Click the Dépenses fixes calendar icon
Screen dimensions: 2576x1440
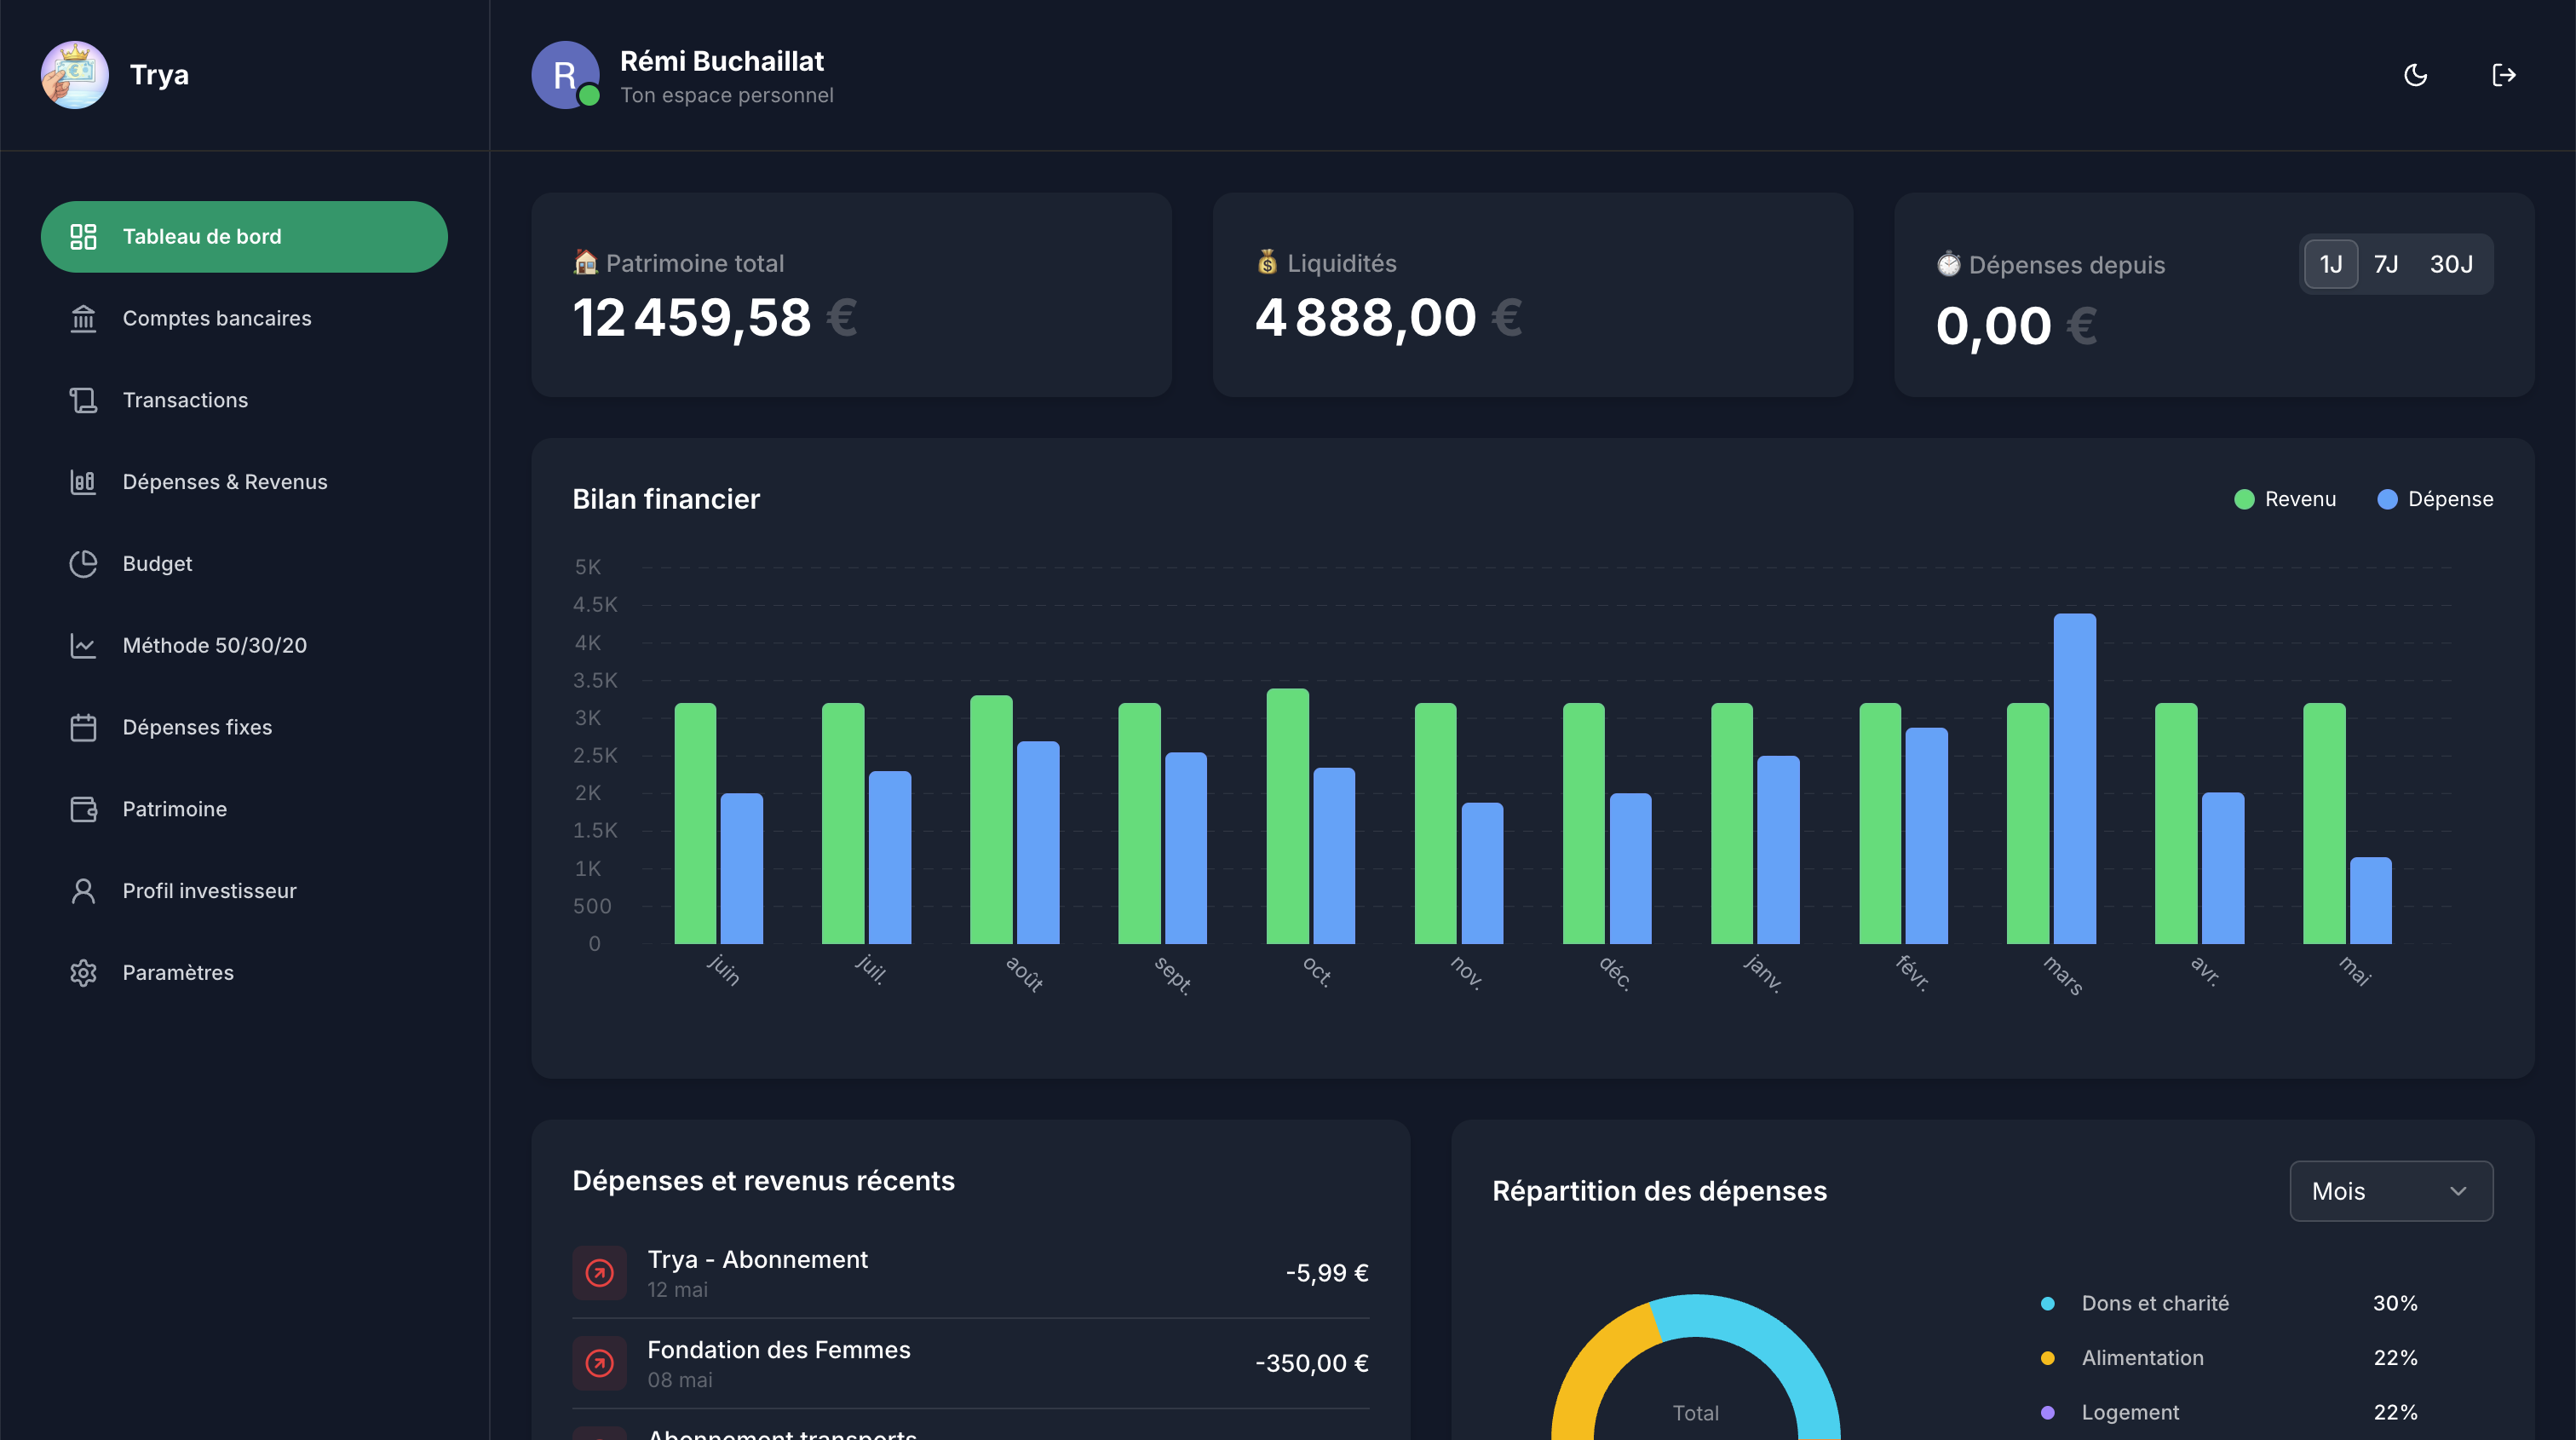point(83,727)
